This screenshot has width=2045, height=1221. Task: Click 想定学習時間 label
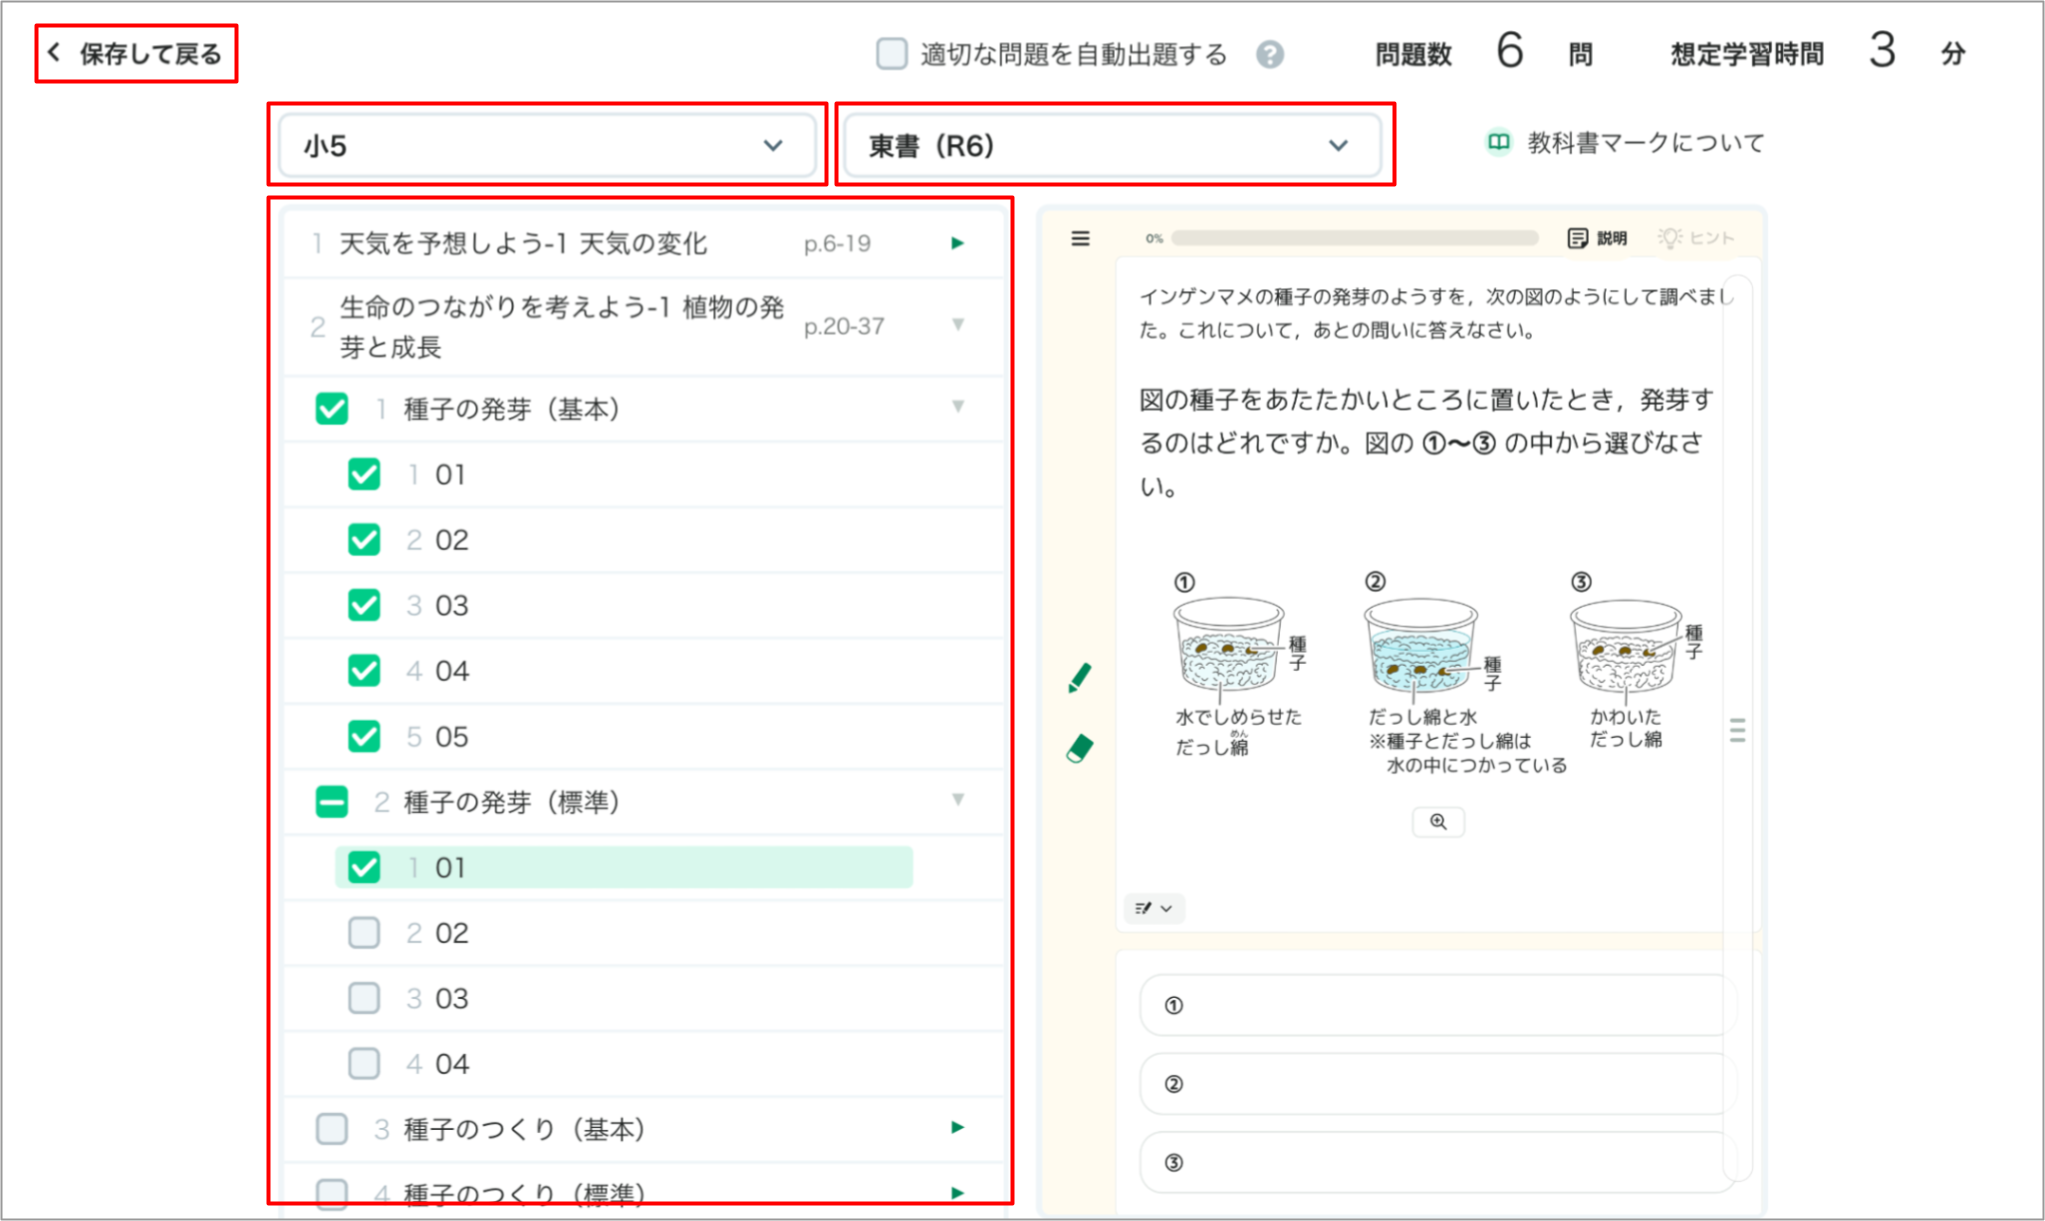[1746, 54]
